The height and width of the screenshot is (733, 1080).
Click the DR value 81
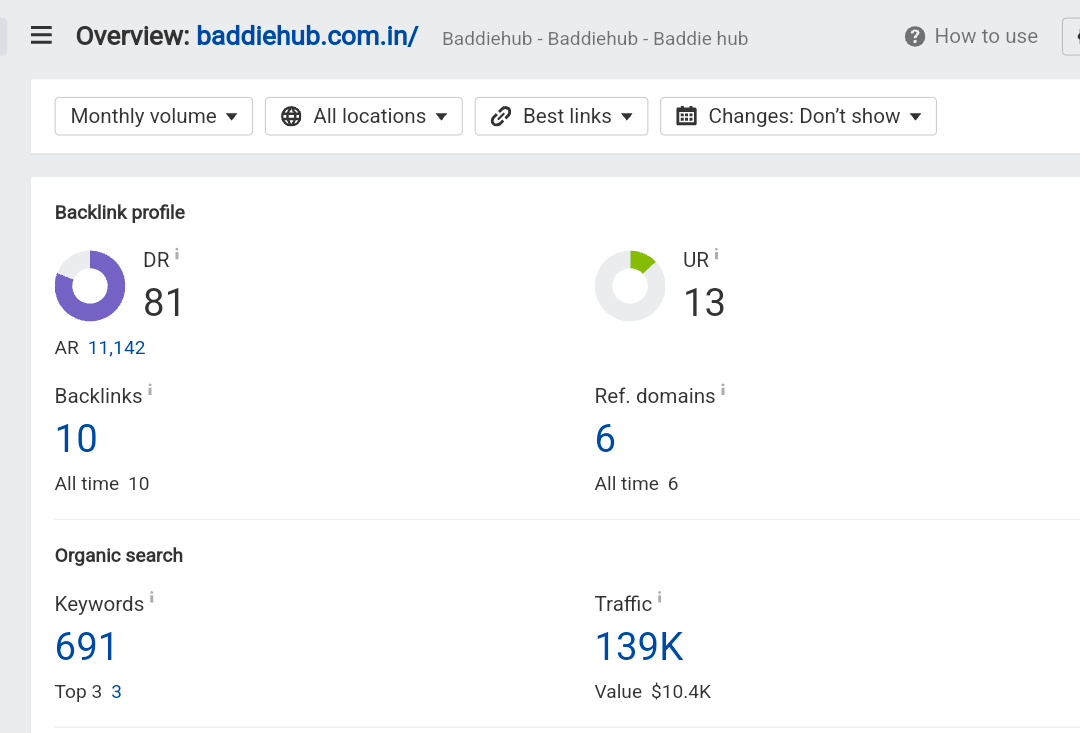tap(163, 302)
